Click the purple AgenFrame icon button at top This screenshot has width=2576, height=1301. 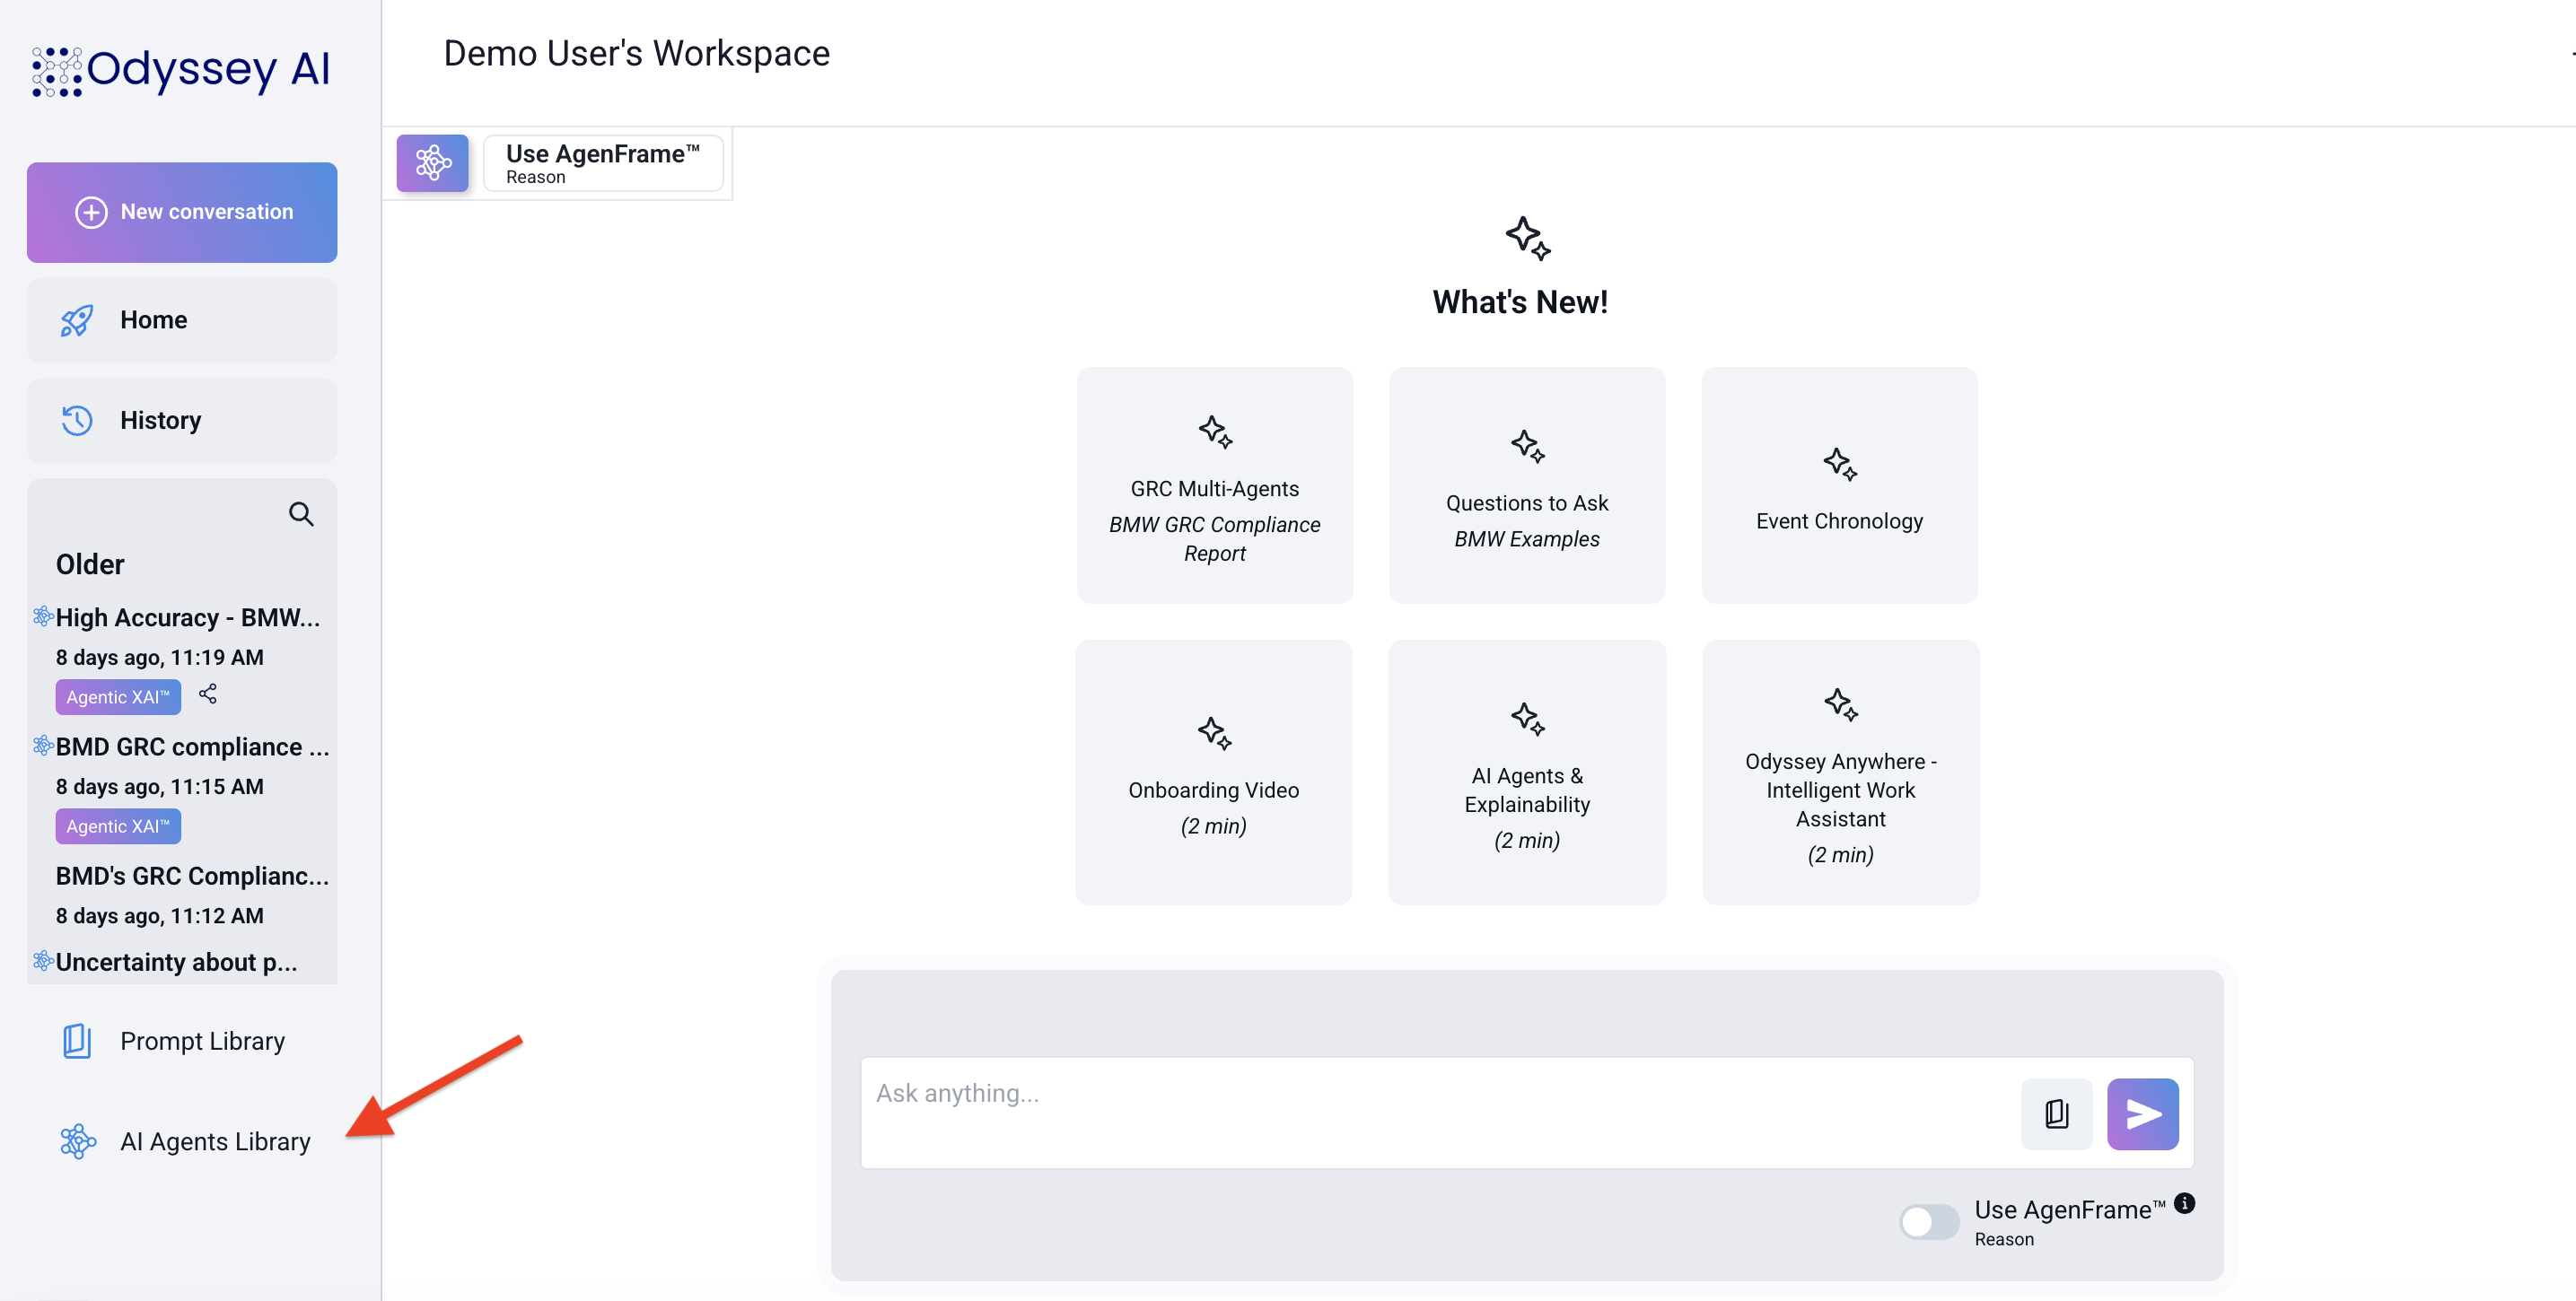click(x=432, y=163)
